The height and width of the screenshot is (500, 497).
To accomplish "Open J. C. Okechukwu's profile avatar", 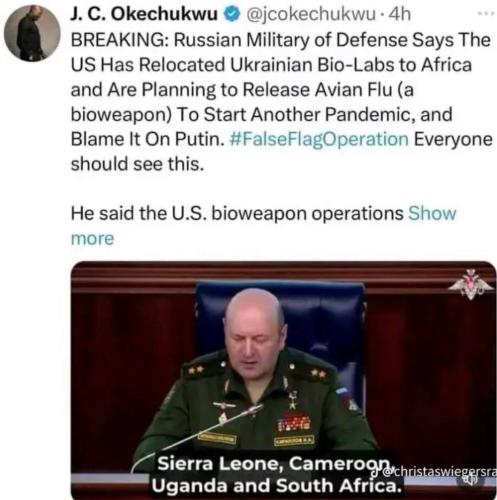I will coord(32,33).
